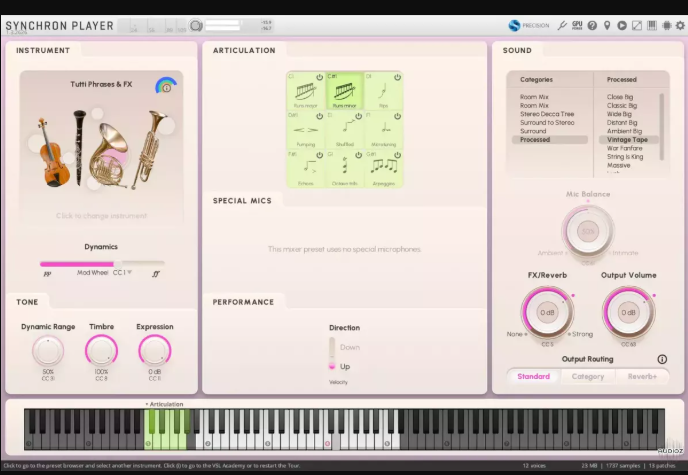Screen dimensions: 688x475
Task: Toggle power button on Microtuning cell
Action: point(397,116)
